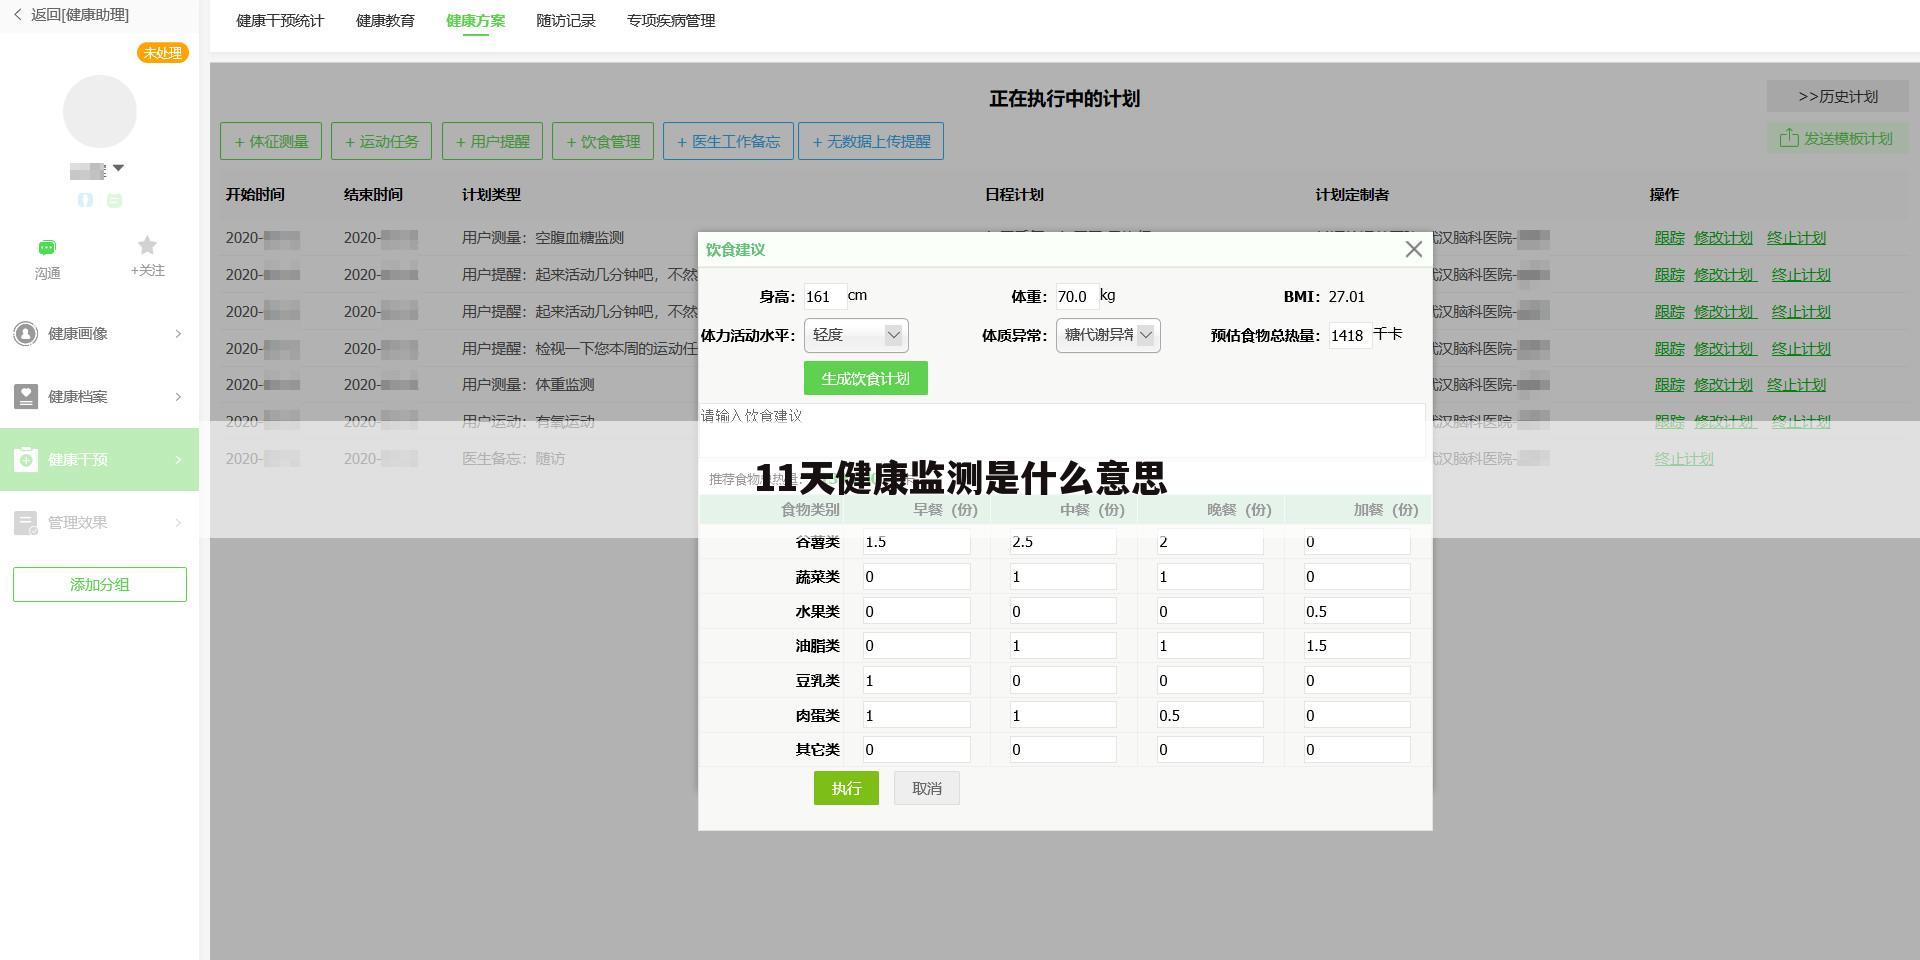The image size is (1920, 960).
Task: Click 终止计划 in 体重监测 row
Action: click(1796, 385)
